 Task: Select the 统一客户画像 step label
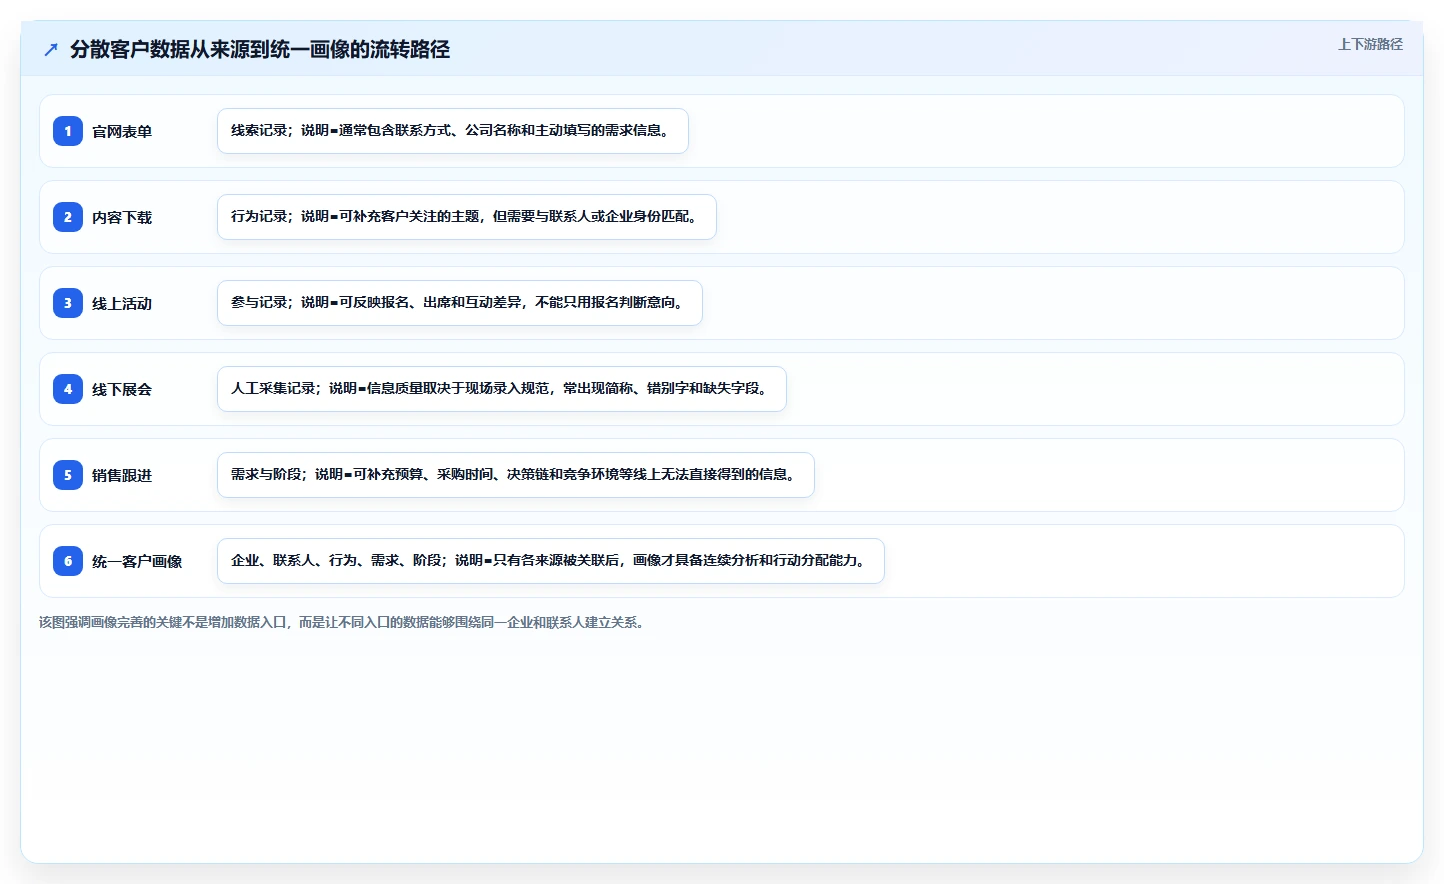[137, 561]
